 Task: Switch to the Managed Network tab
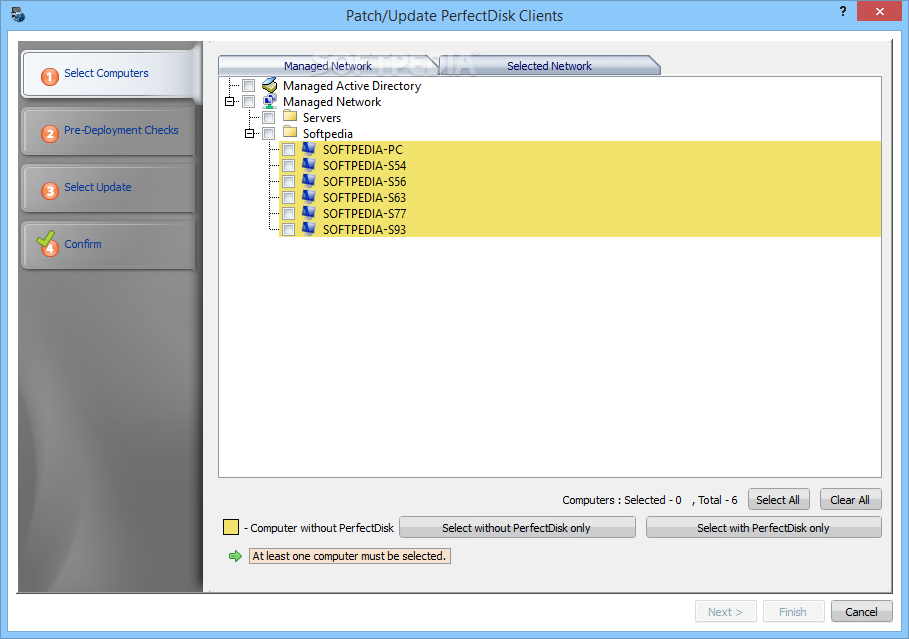click(x=328, y=66)
